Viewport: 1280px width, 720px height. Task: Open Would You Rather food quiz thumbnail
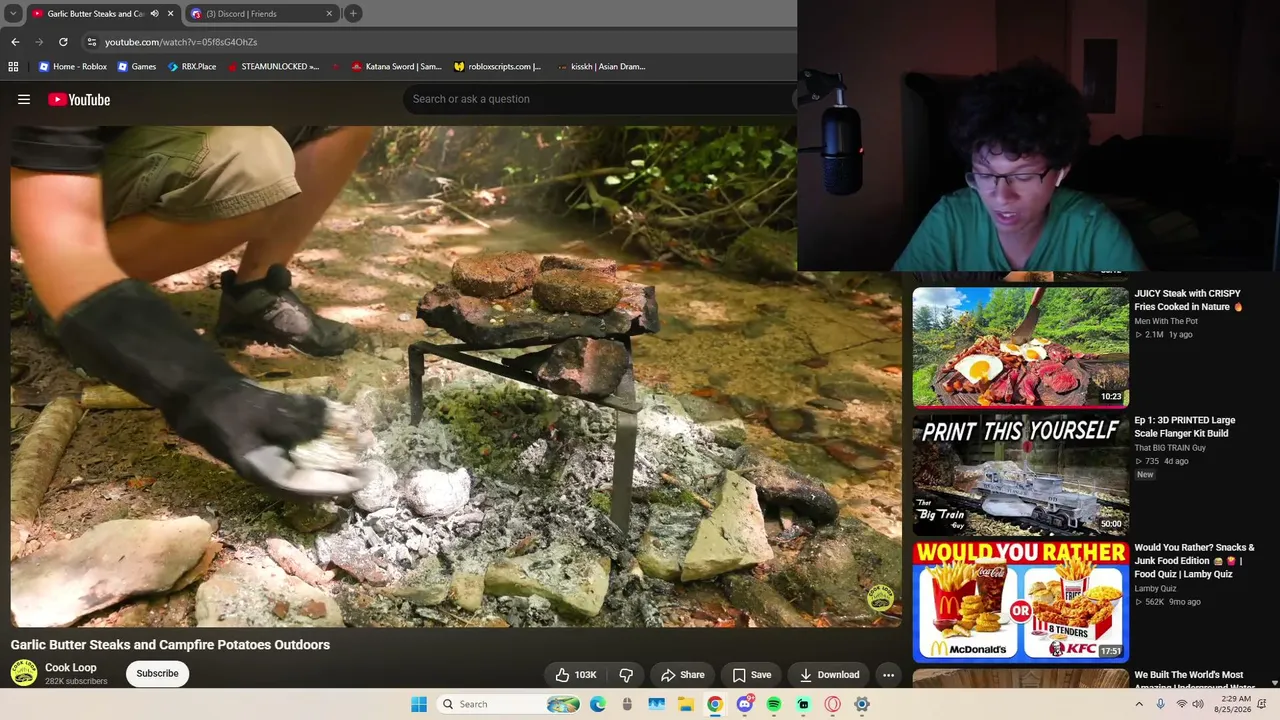click(x=1021, y=601)
